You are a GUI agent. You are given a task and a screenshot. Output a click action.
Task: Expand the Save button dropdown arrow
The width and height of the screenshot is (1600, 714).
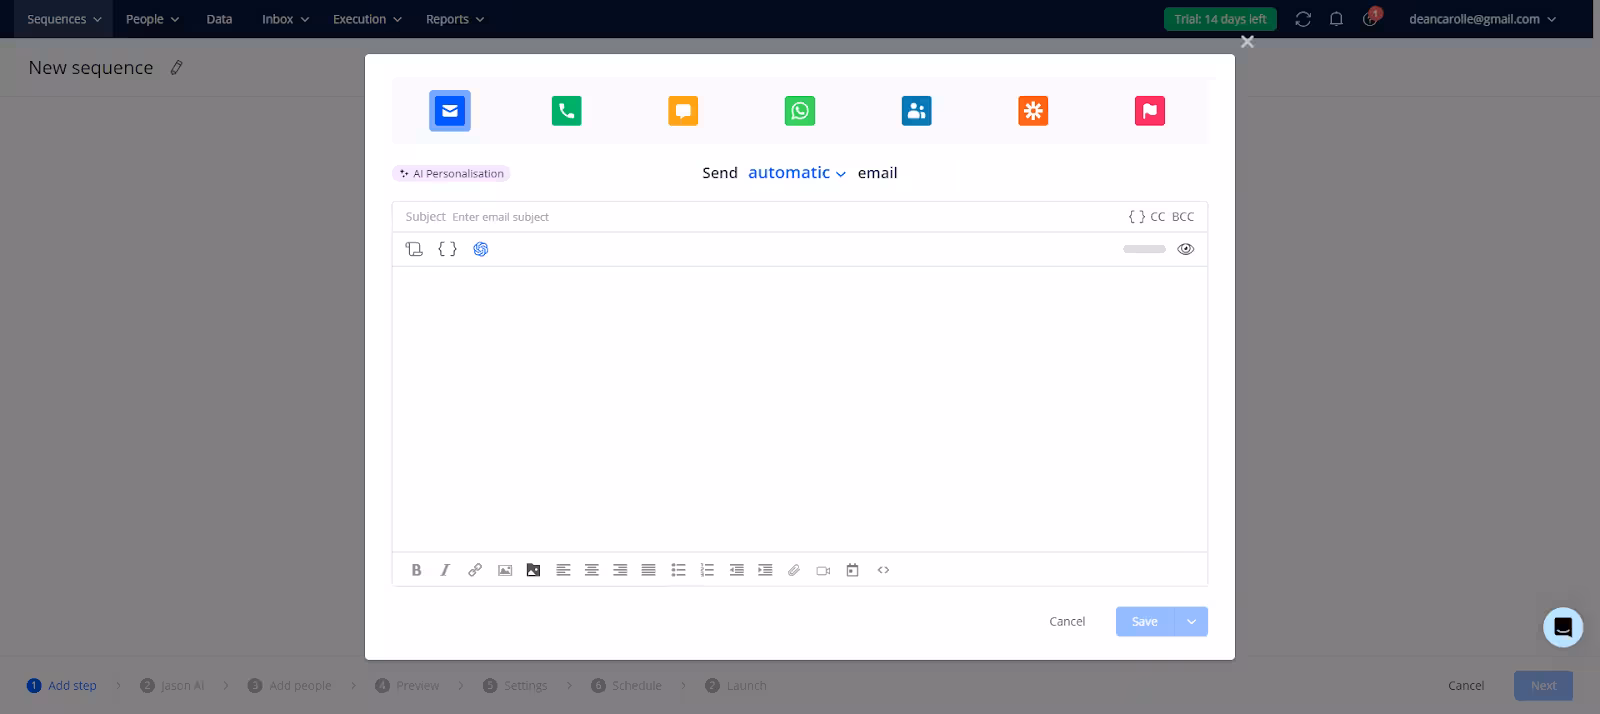click(x=1191, y=622)
